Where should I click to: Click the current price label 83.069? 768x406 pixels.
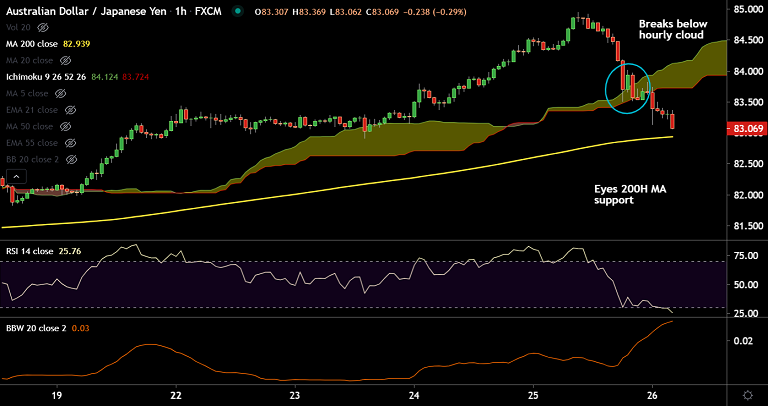tap(747, 129)
